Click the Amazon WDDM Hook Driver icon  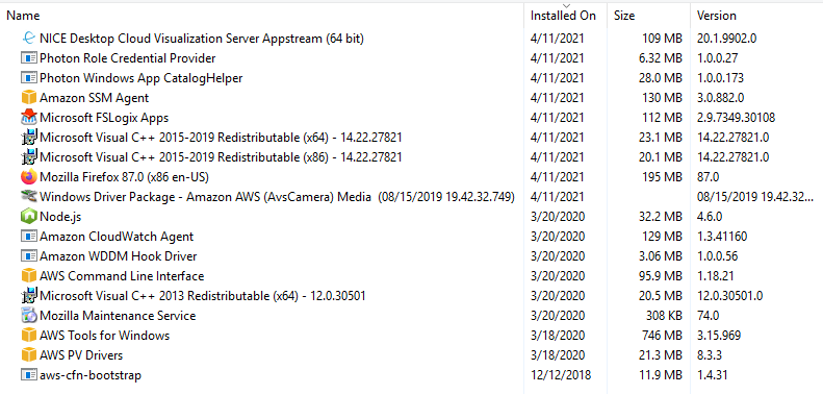coord(29,256)
